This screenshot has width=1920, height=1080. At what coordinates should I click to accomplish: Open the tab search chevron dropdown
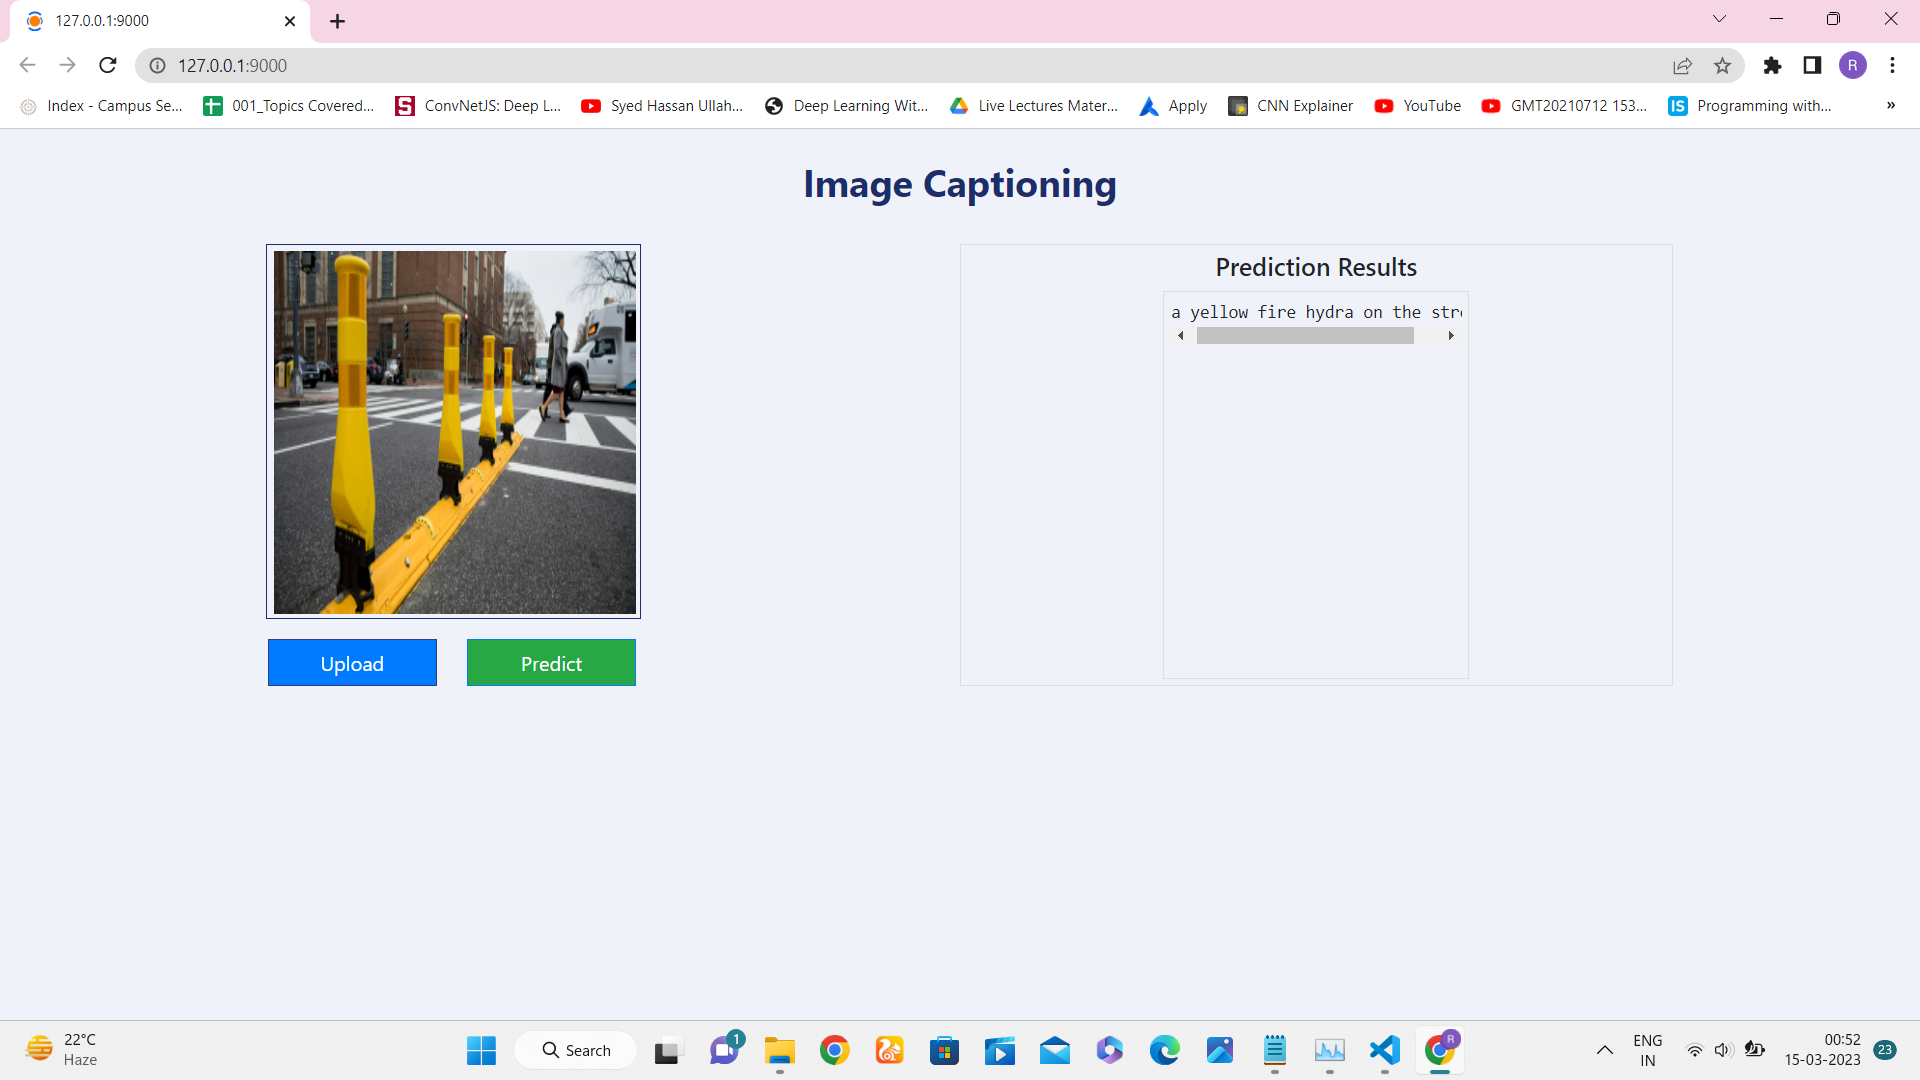point(1719,18)
